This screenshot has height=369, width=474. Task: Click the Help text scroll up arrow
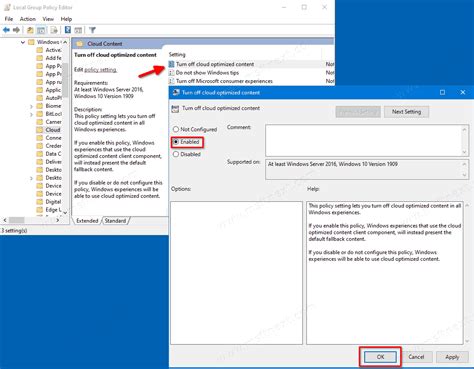[467, 205]
